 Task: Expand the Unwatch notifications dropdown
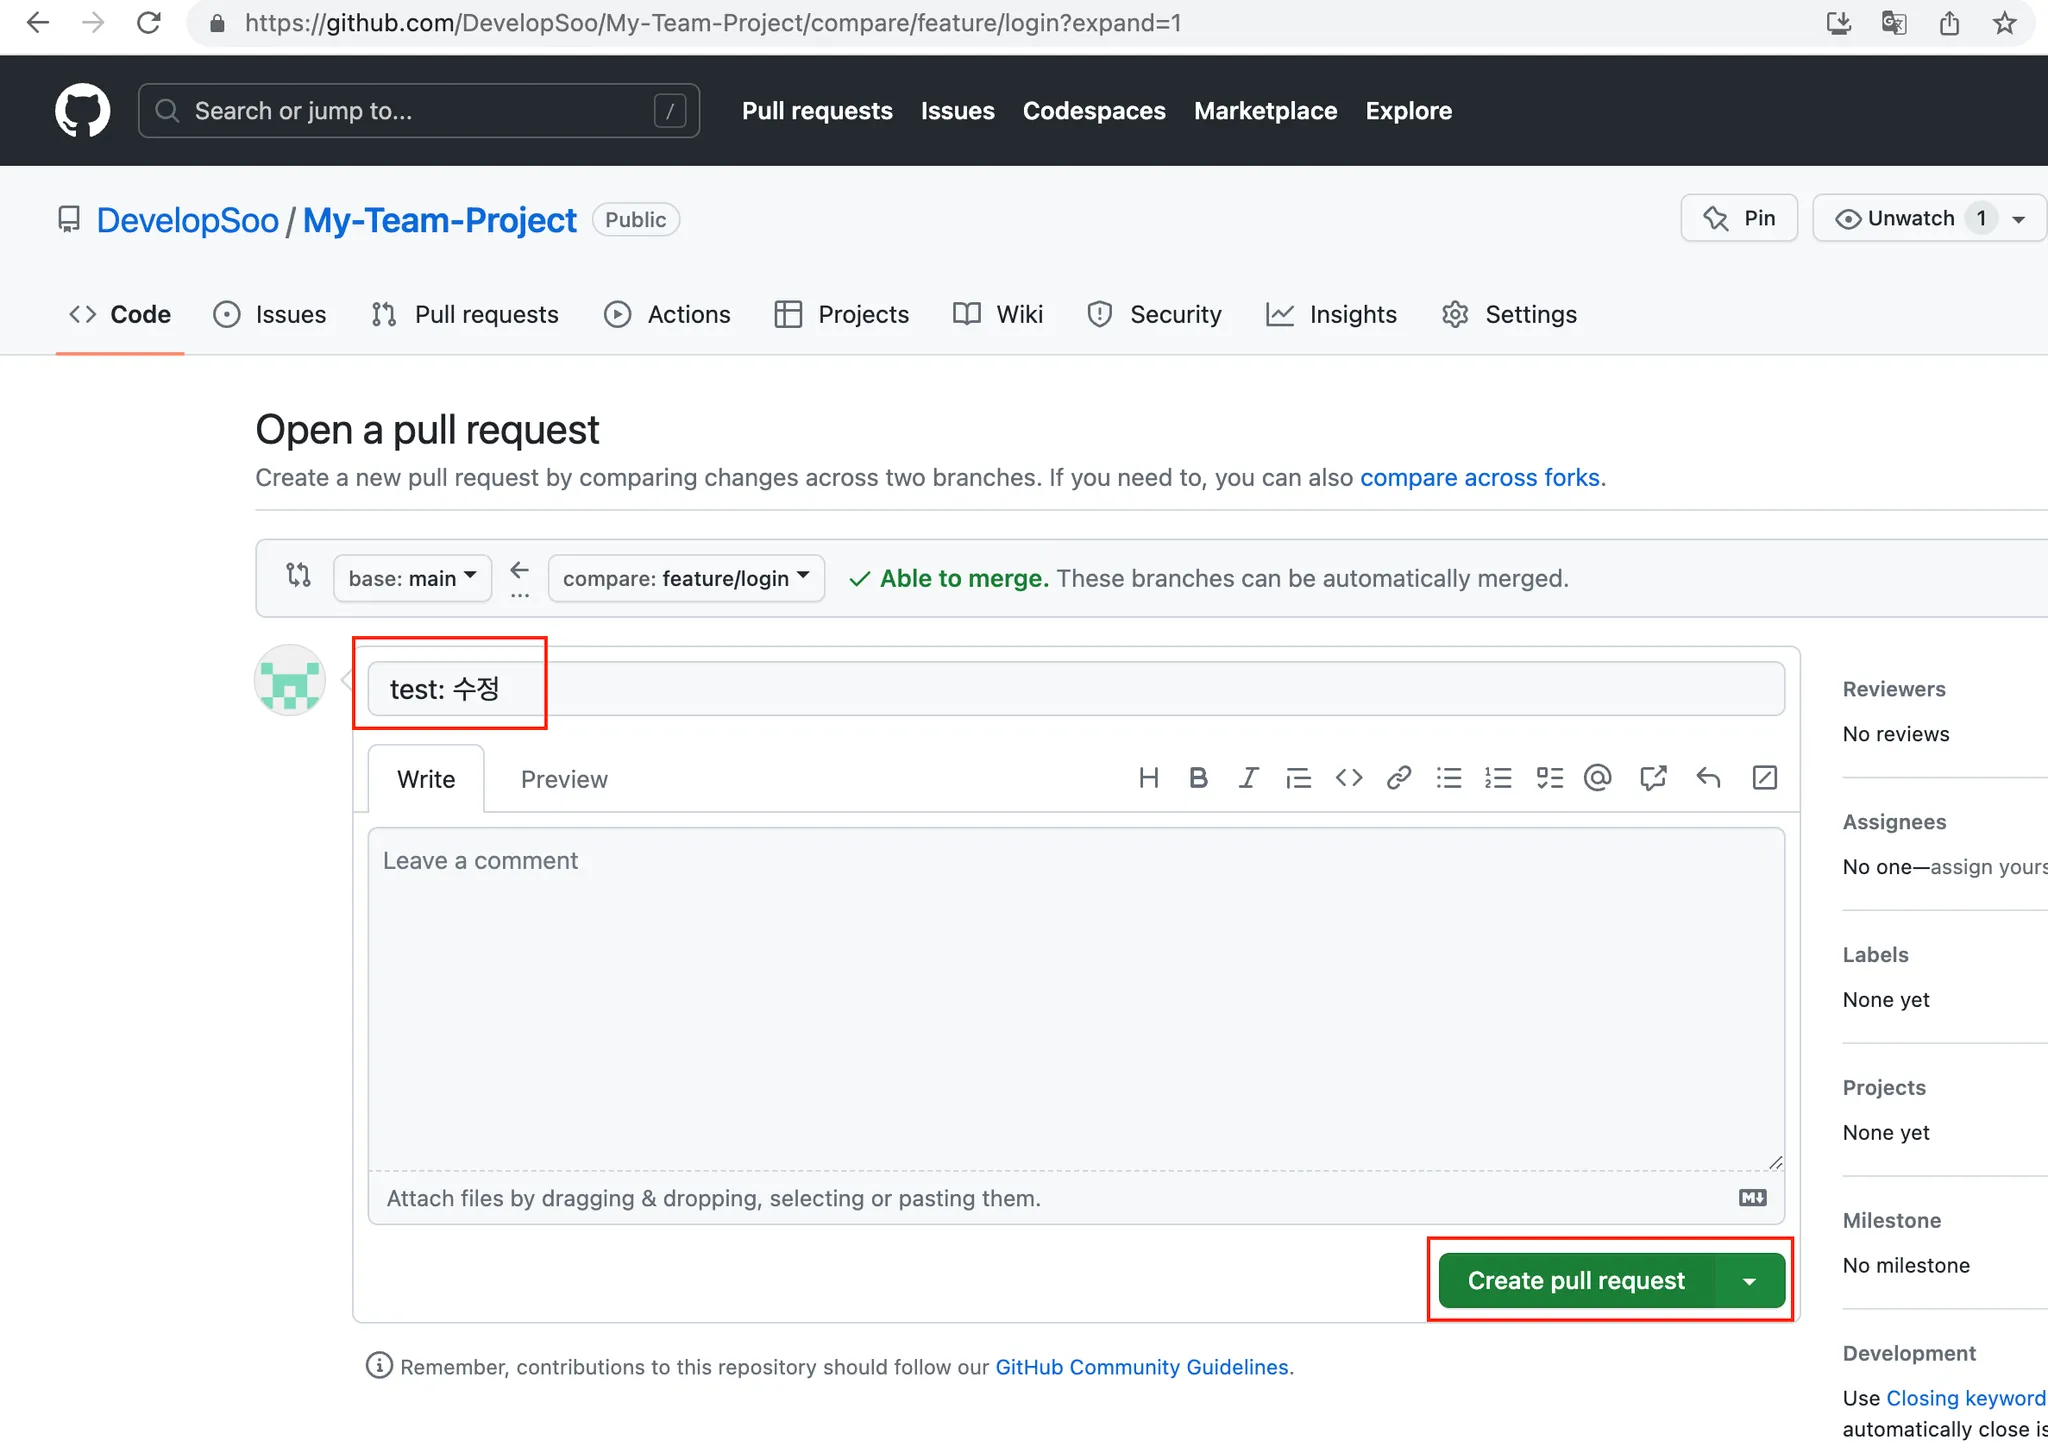tap(2018, 219)
